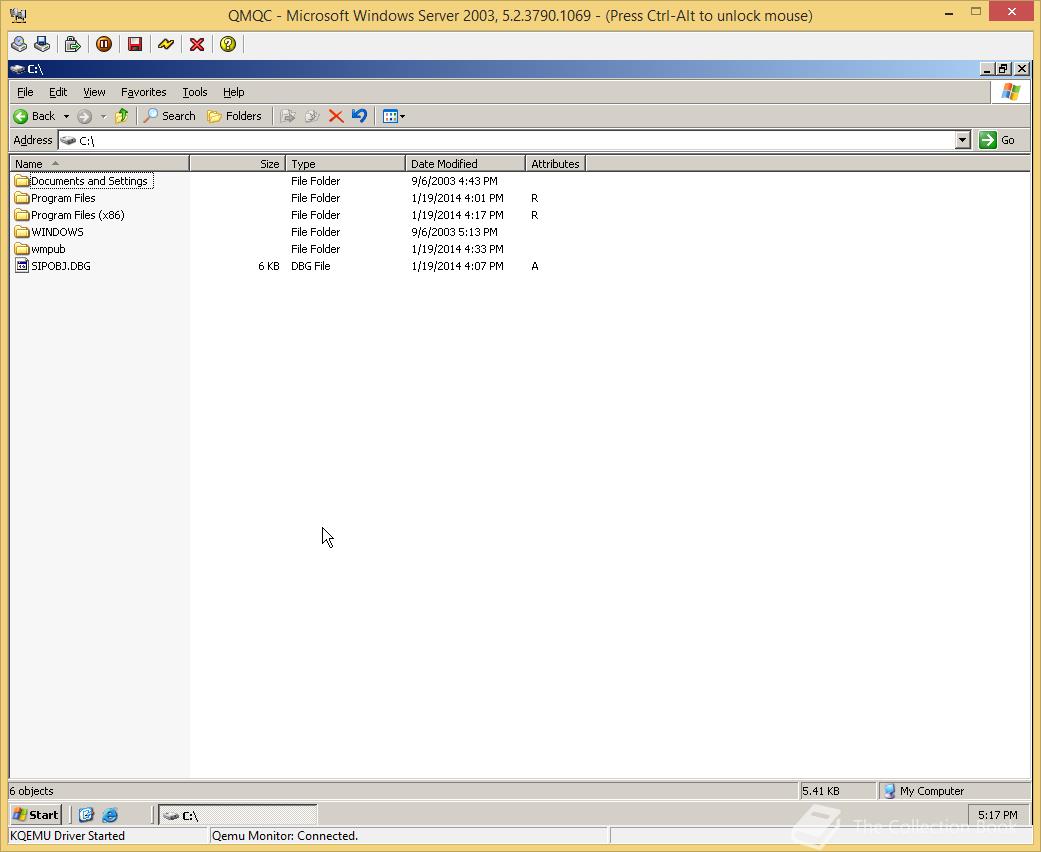Select the SIPOBJ.DBG file
The width and height of the screenshot is (1041, 852).
coord(60,266)
